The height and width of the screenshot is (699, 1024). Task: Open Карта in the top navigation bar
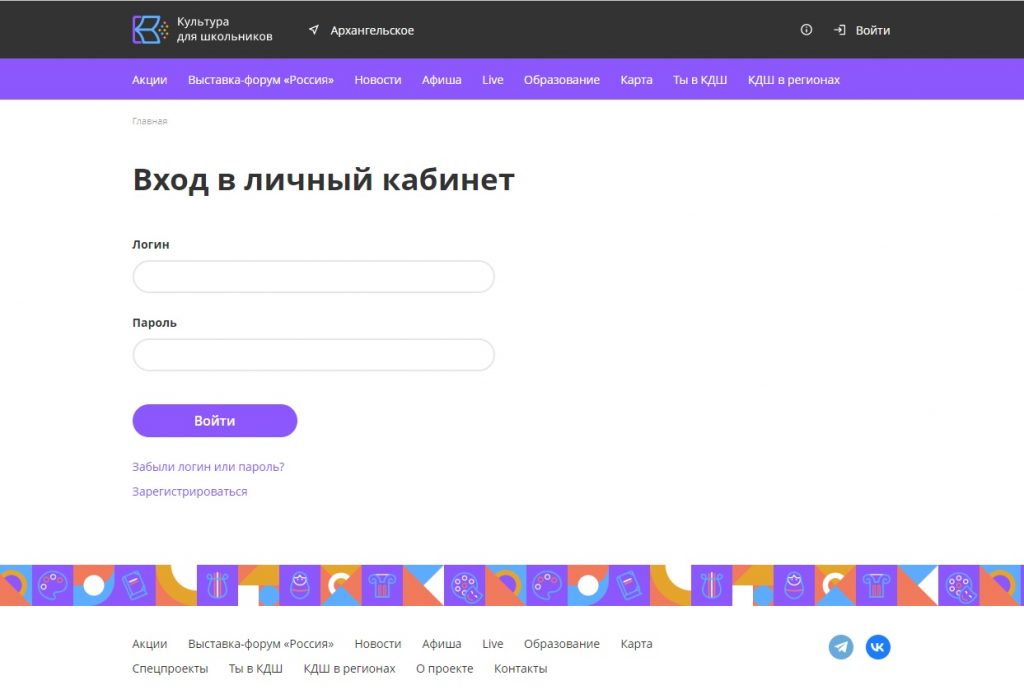pyautogui.click(x=636, y=80)
